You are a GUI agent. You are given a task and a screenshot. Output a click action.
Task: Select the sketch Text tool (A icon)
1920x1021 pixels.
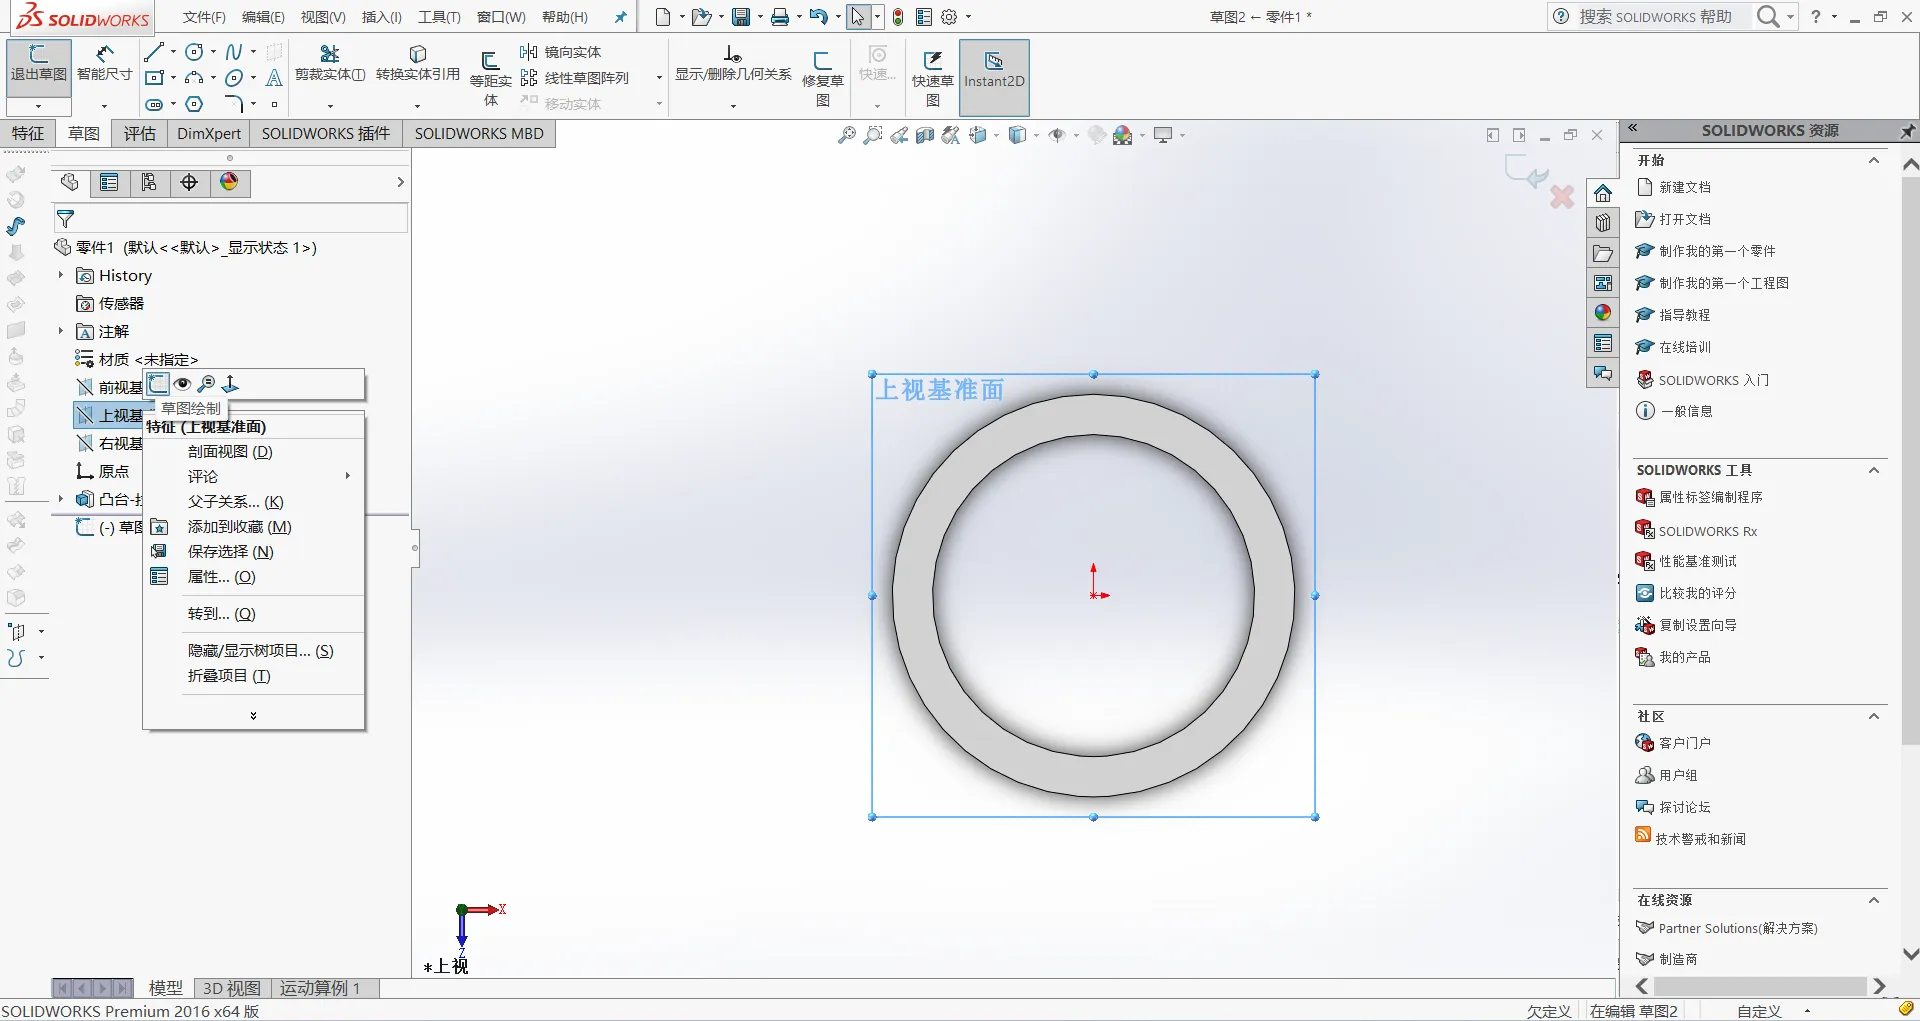pyautogui.click(x=274, y=78)
